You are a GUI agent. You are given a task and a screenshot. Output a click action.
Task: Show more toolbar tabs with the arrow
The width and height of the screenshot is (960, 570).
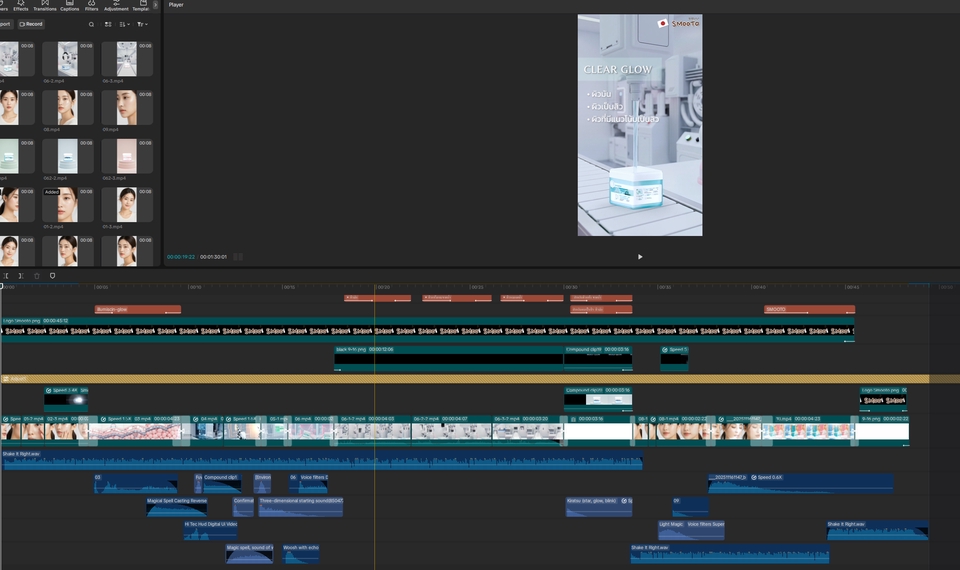[155, 5]
